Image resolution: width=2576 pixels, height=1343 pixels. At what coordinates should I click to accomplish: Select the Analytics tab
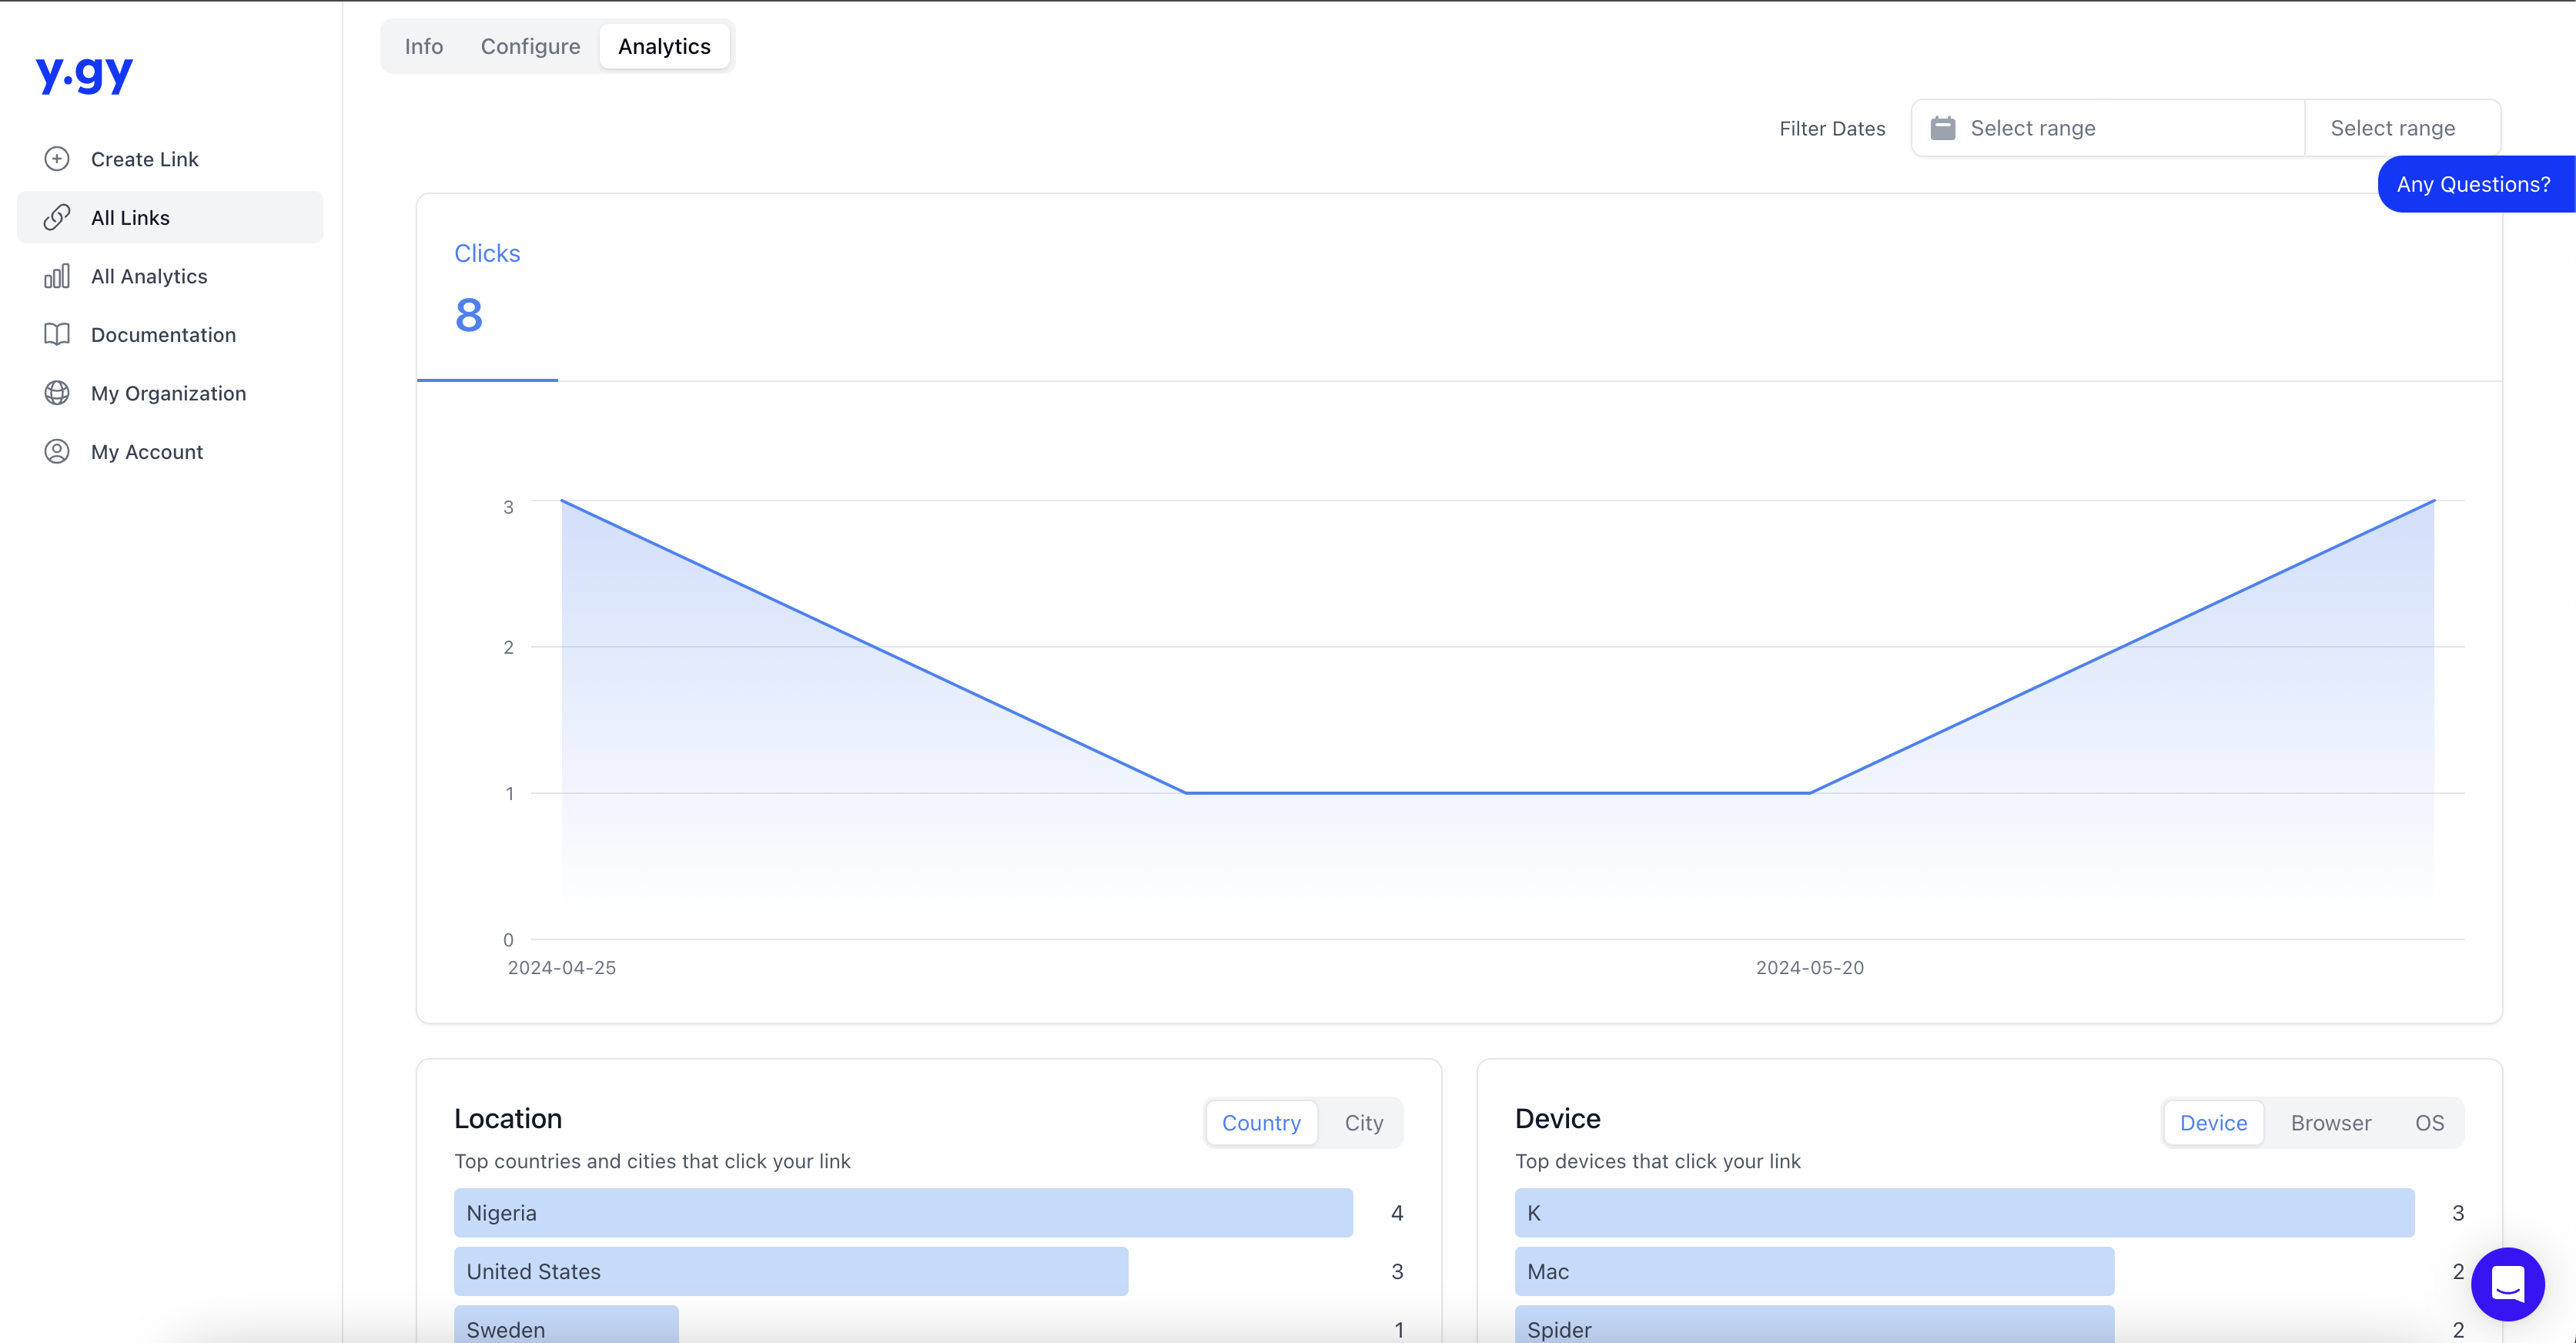tap(664, 46)
